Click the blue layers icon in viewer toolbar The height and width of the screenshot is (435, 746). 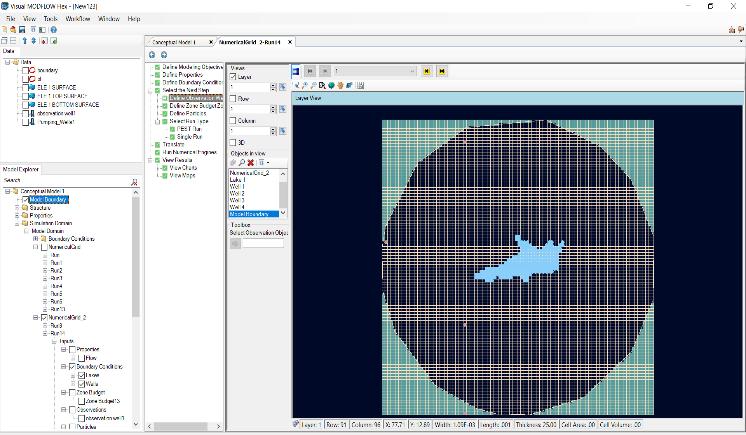[350, 86]
